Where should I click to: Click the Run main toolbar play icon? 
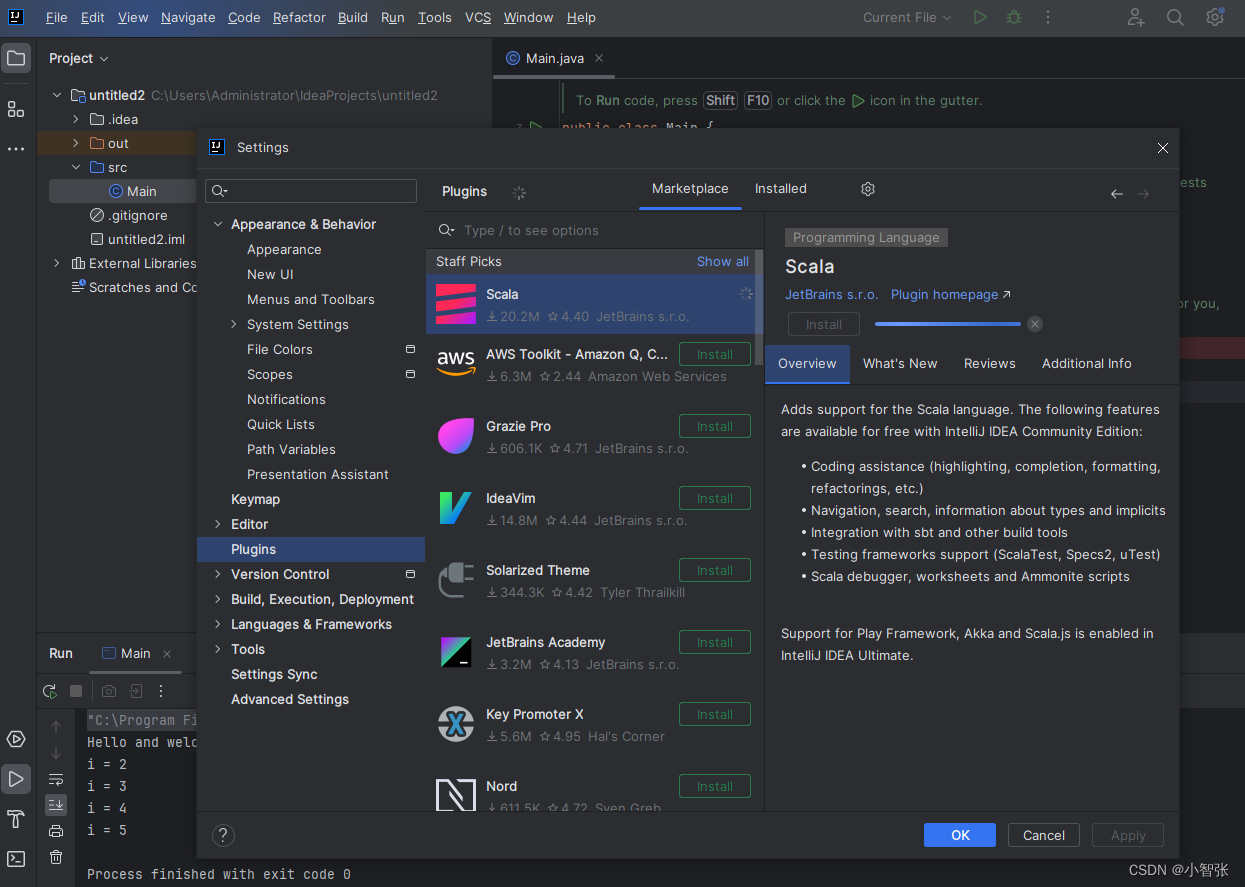tap(980, 17)
